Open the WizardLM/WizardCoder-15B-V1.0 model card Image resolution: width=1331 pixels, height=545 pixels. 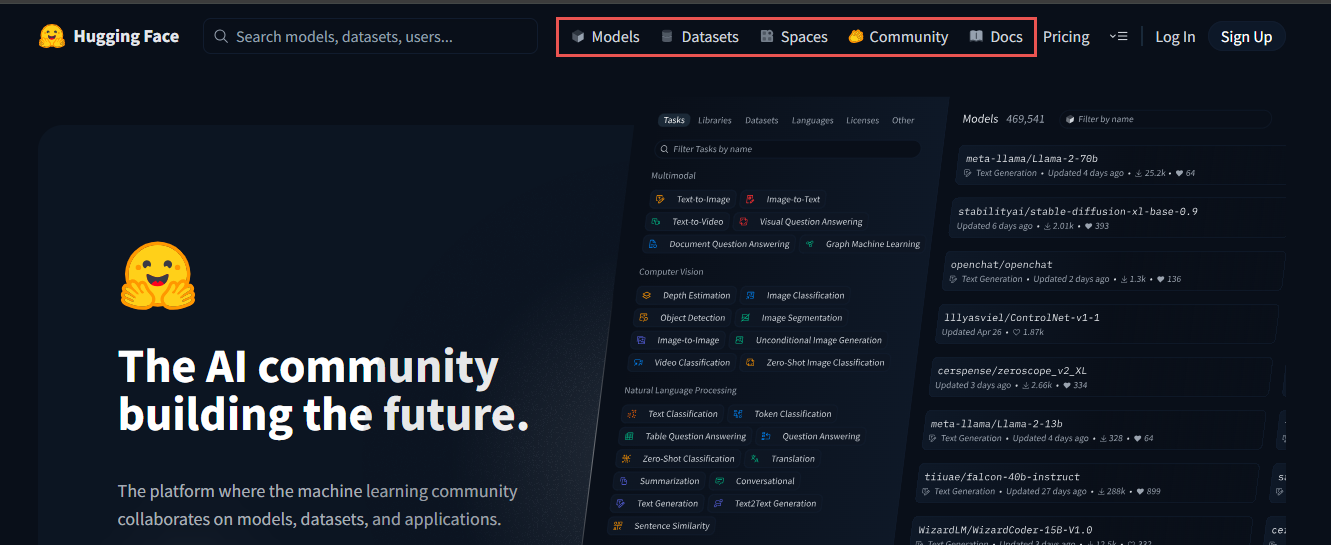pos(1083,531)
